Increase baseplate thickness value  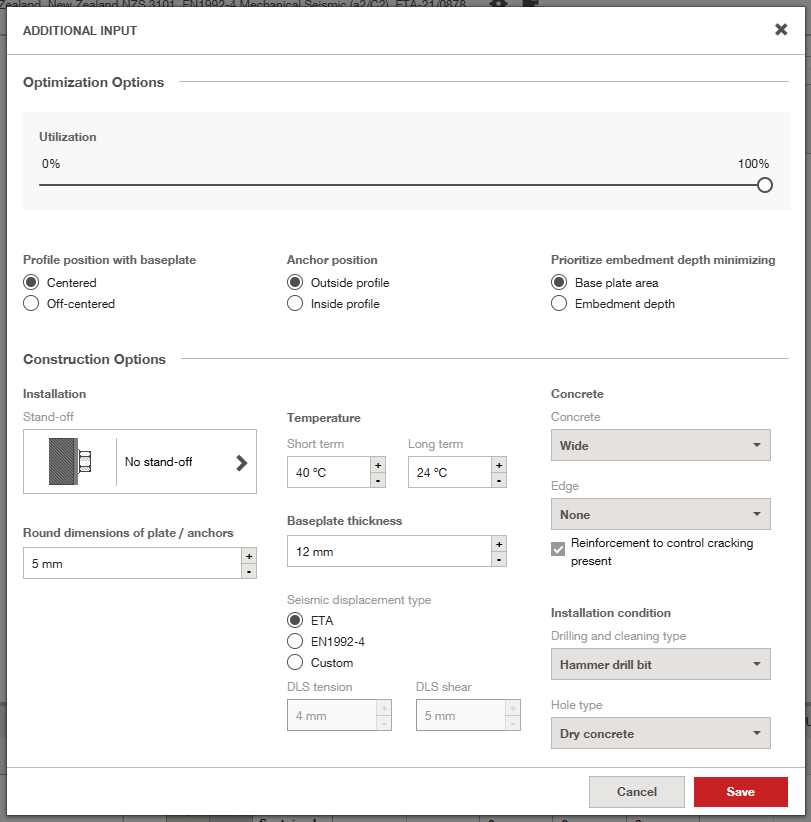[499, 544]
